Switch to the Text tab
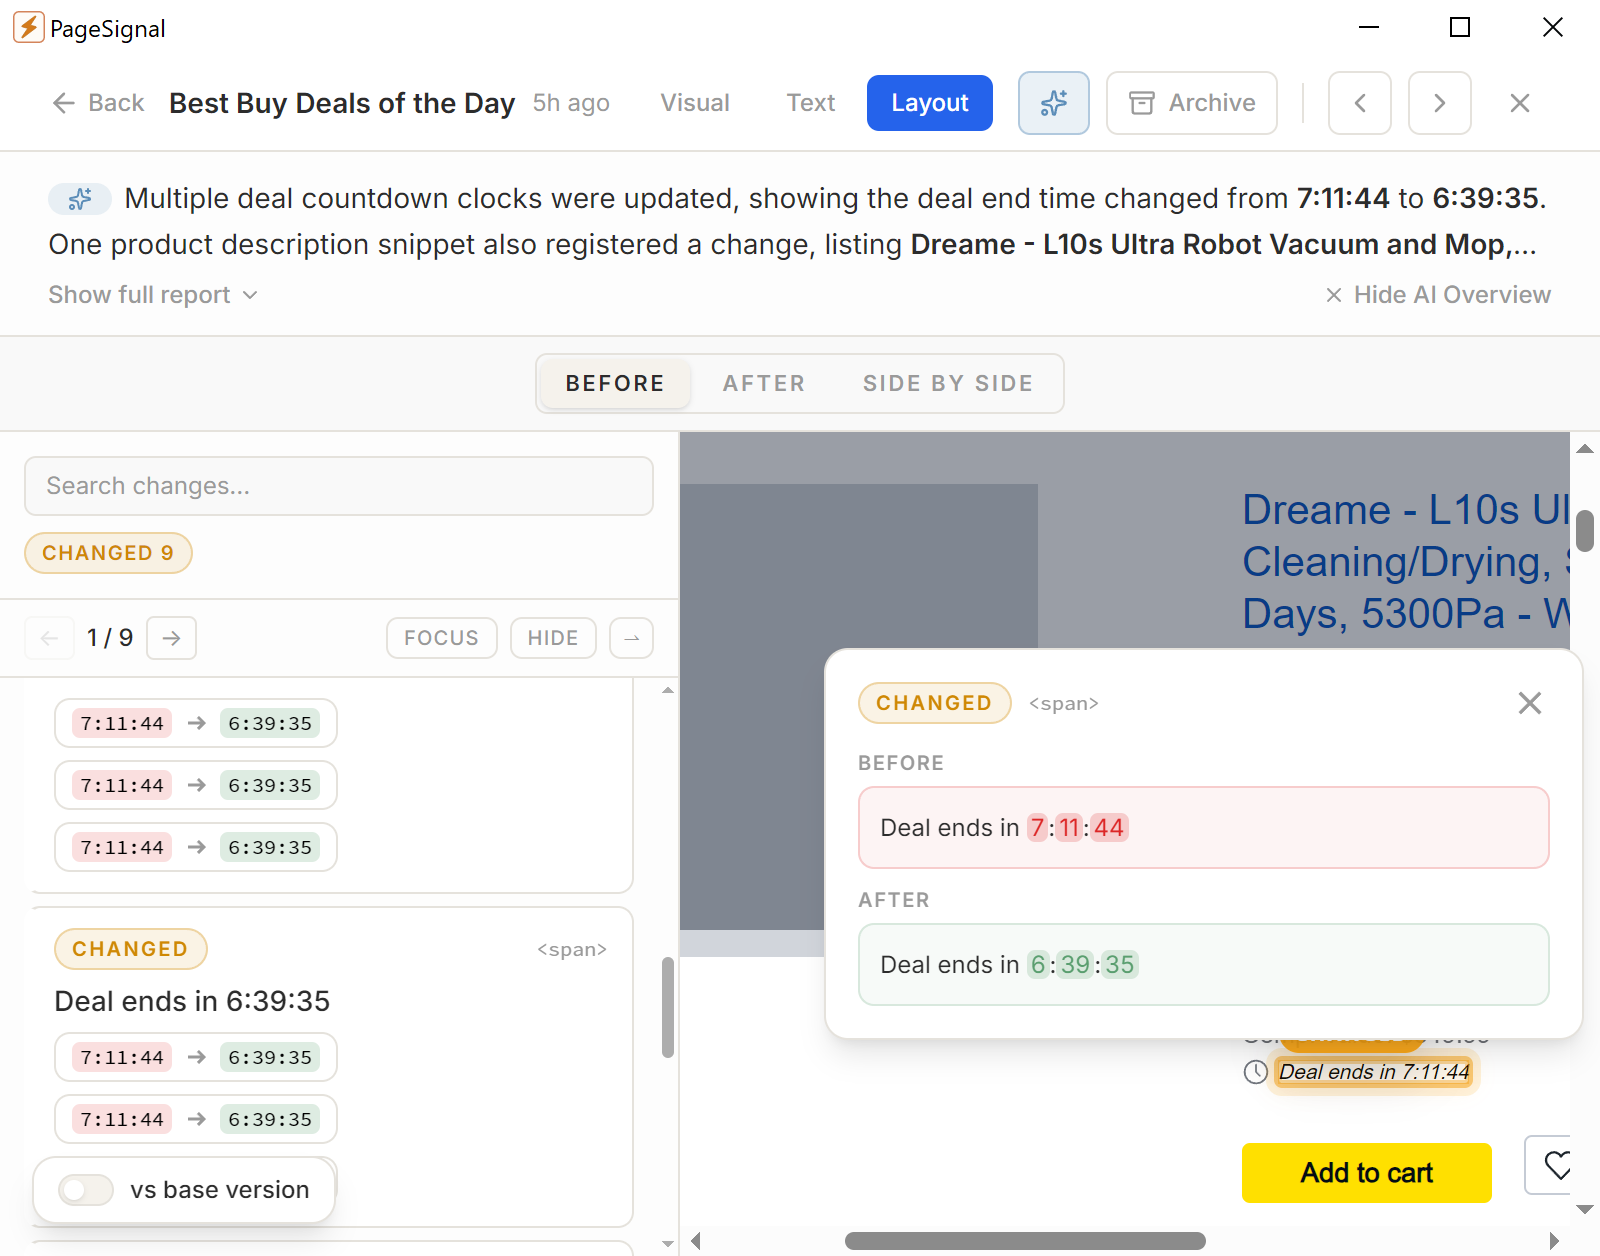The image size is (1600, 1256). (x=811, y=103)
